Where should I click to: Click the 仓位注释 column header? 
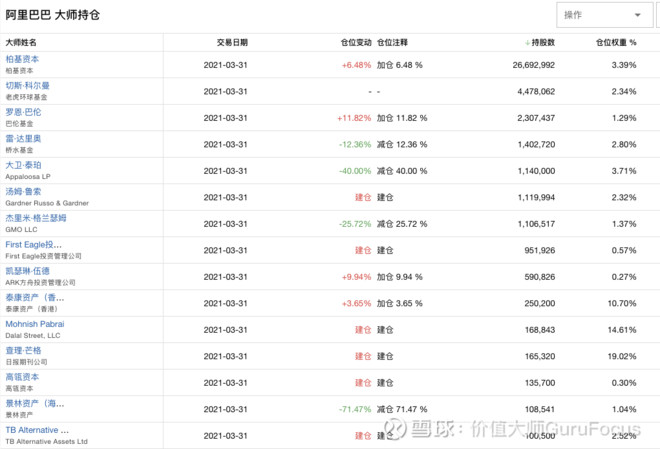point(392,43)
